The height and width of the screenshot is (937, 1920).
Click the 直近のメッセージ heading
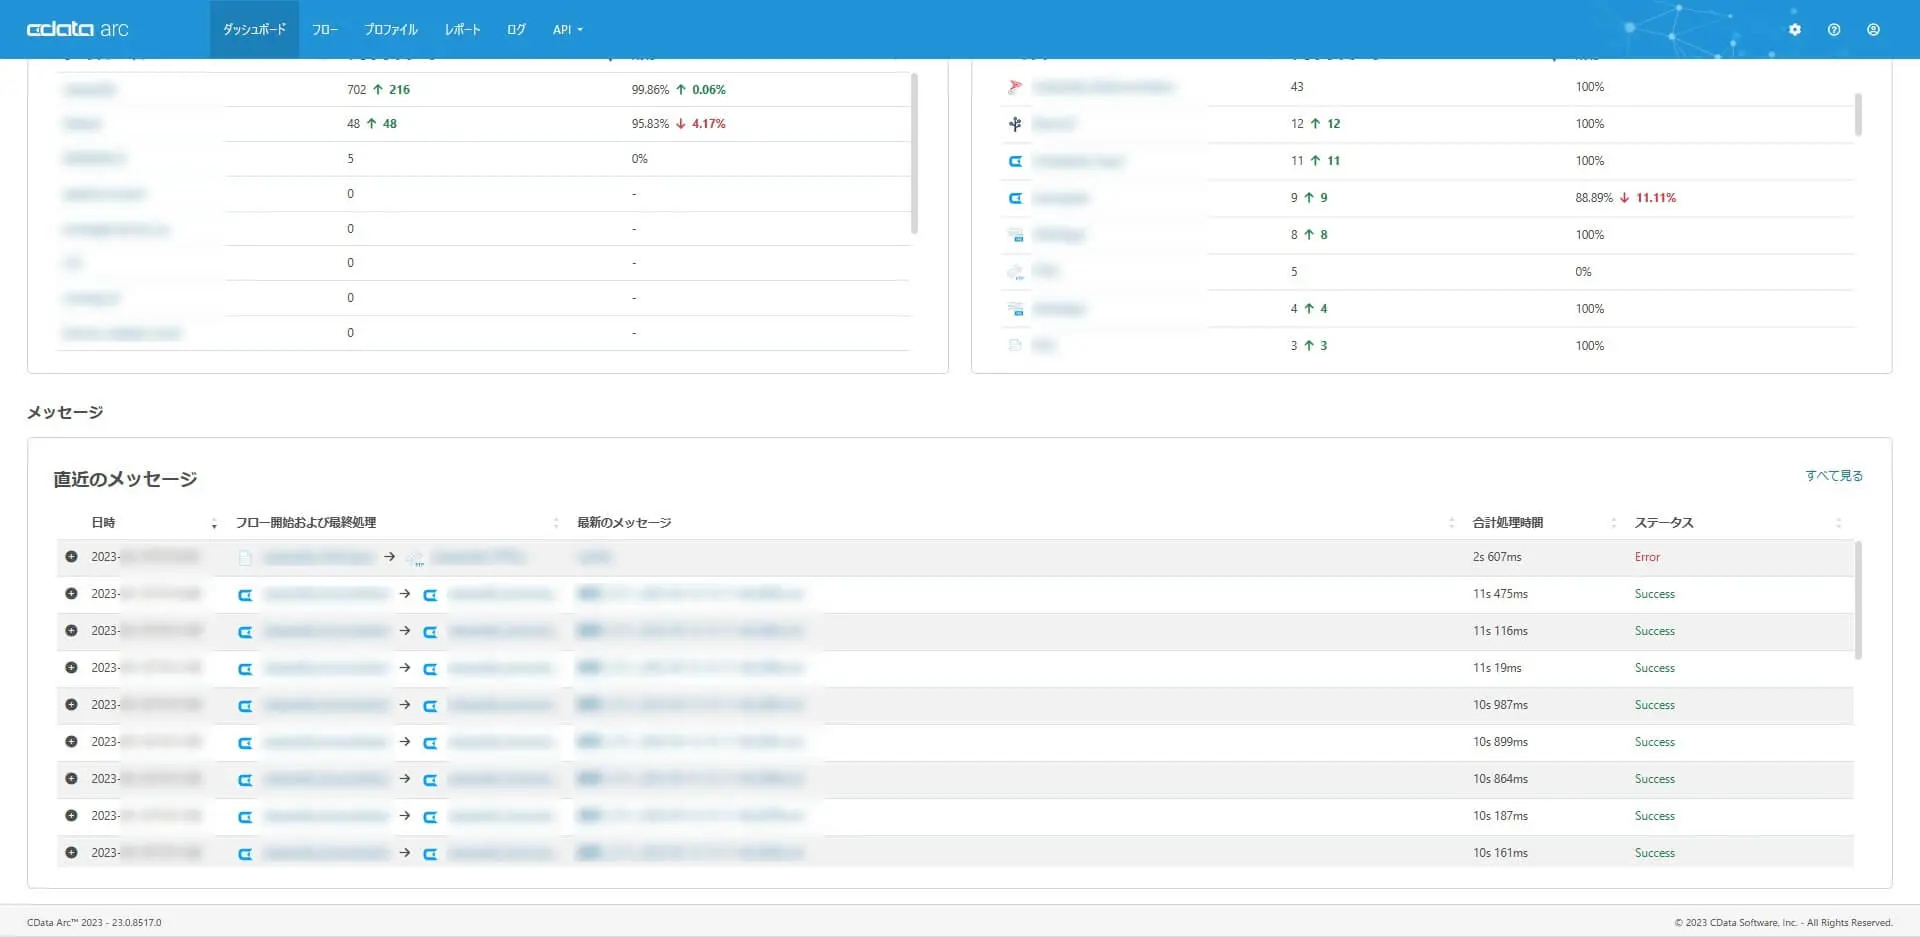[x=125, y=479]
